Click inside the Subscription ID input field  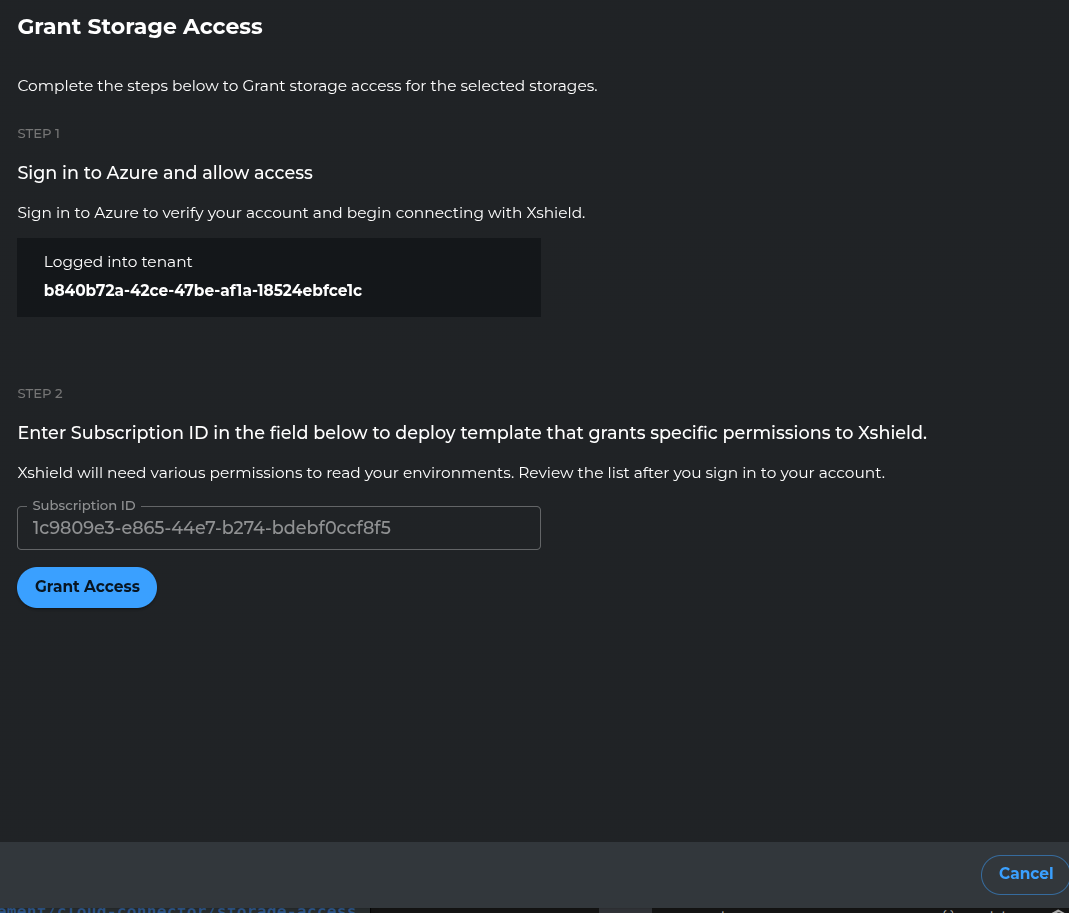pyautogui.click(x=278, y=528)
